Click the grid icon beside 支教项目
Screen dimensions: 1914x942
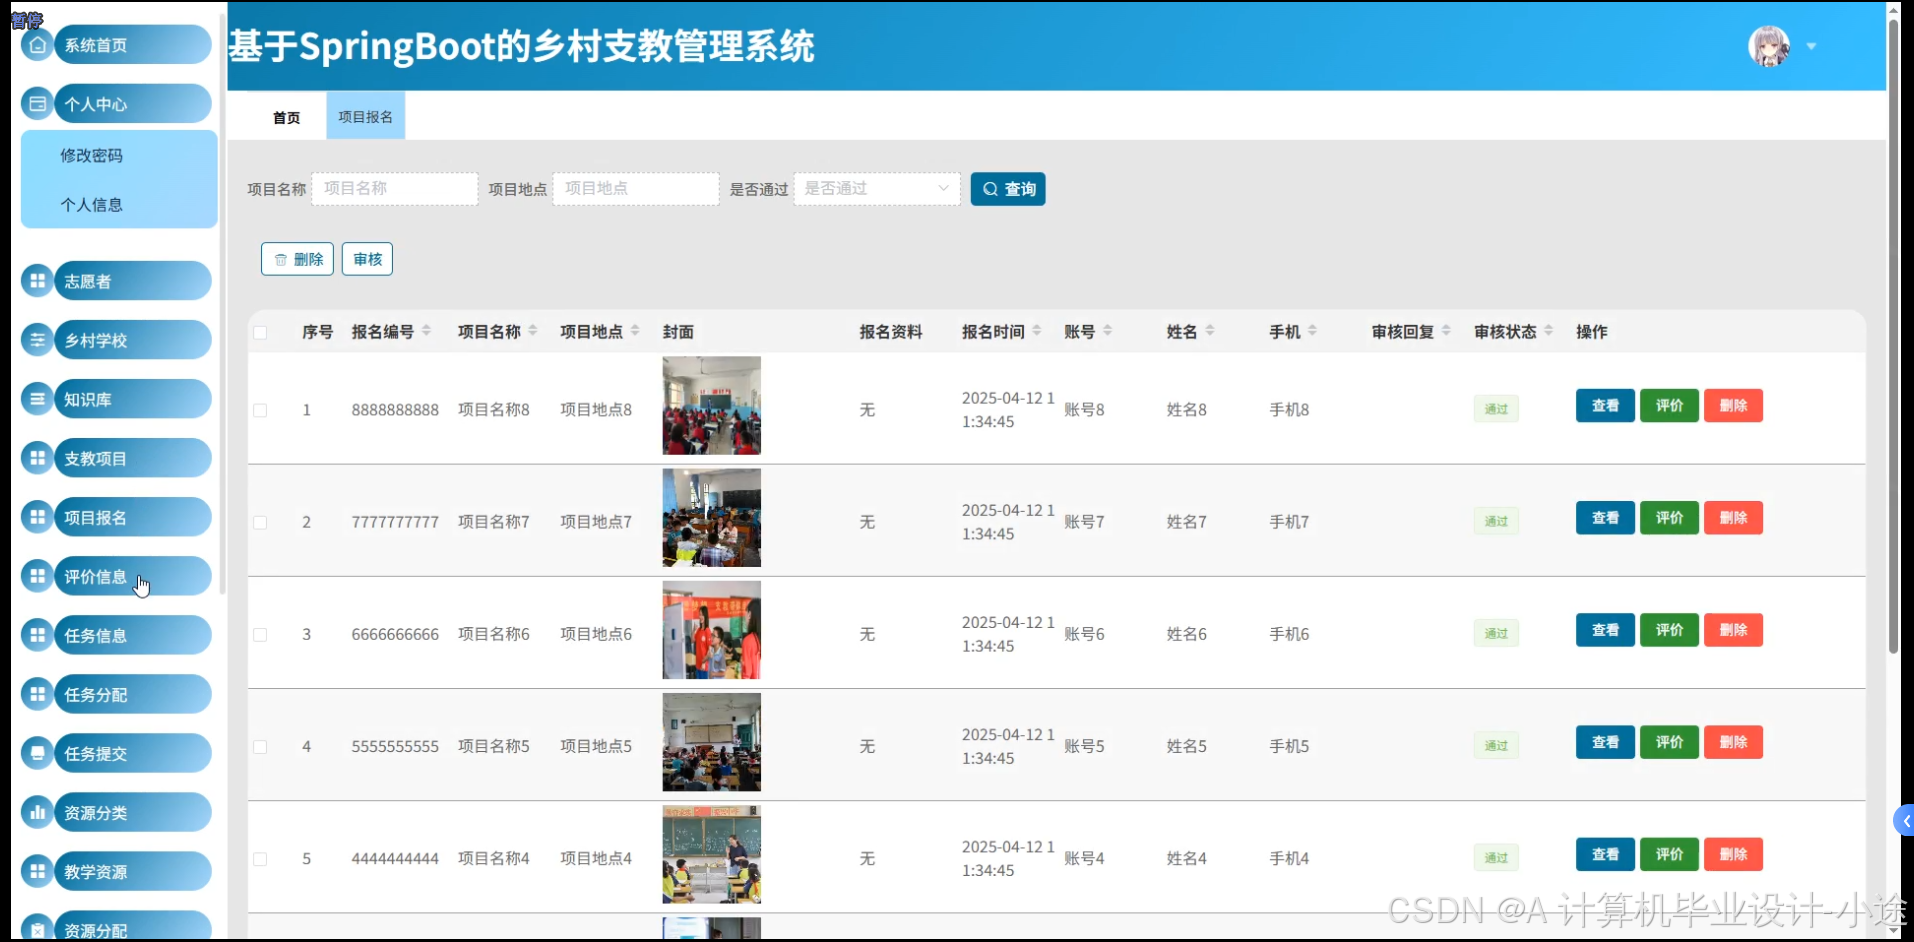37,458
